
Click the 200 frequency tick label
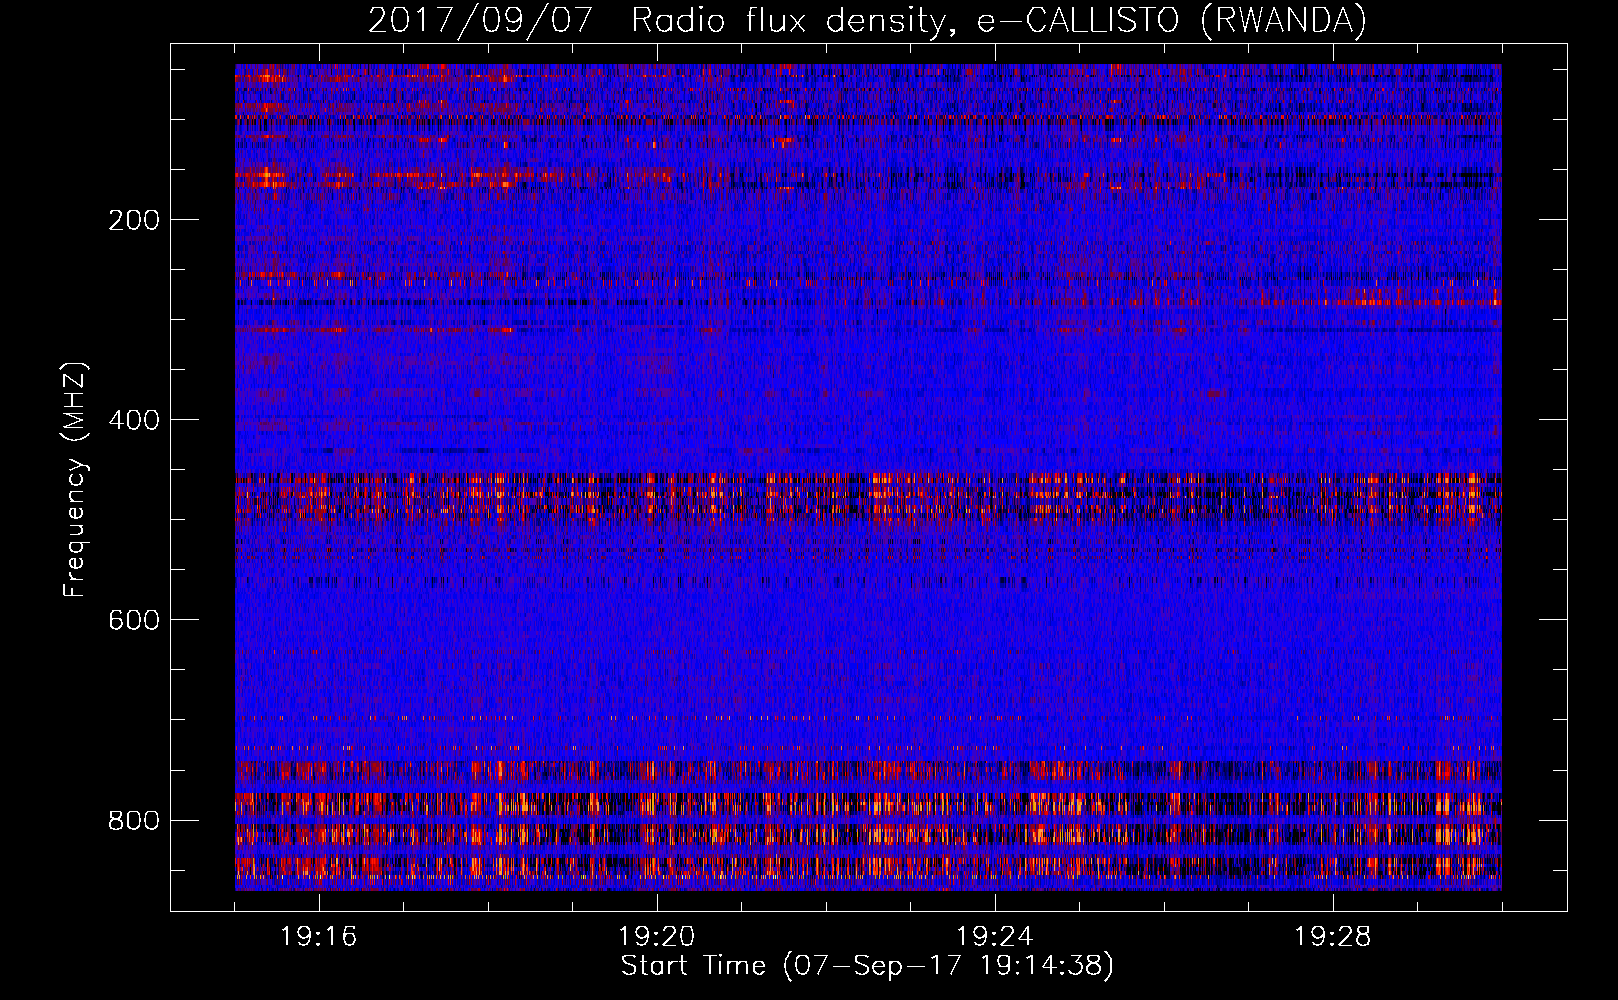(x=134, y=220)
